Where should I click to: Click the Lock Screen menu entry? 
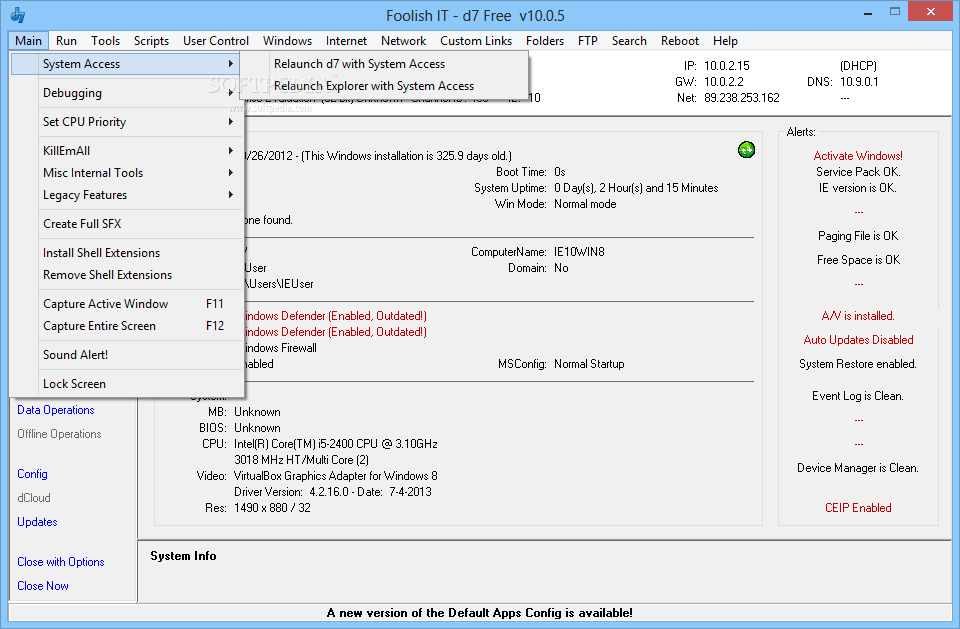[x=127, y=383]
